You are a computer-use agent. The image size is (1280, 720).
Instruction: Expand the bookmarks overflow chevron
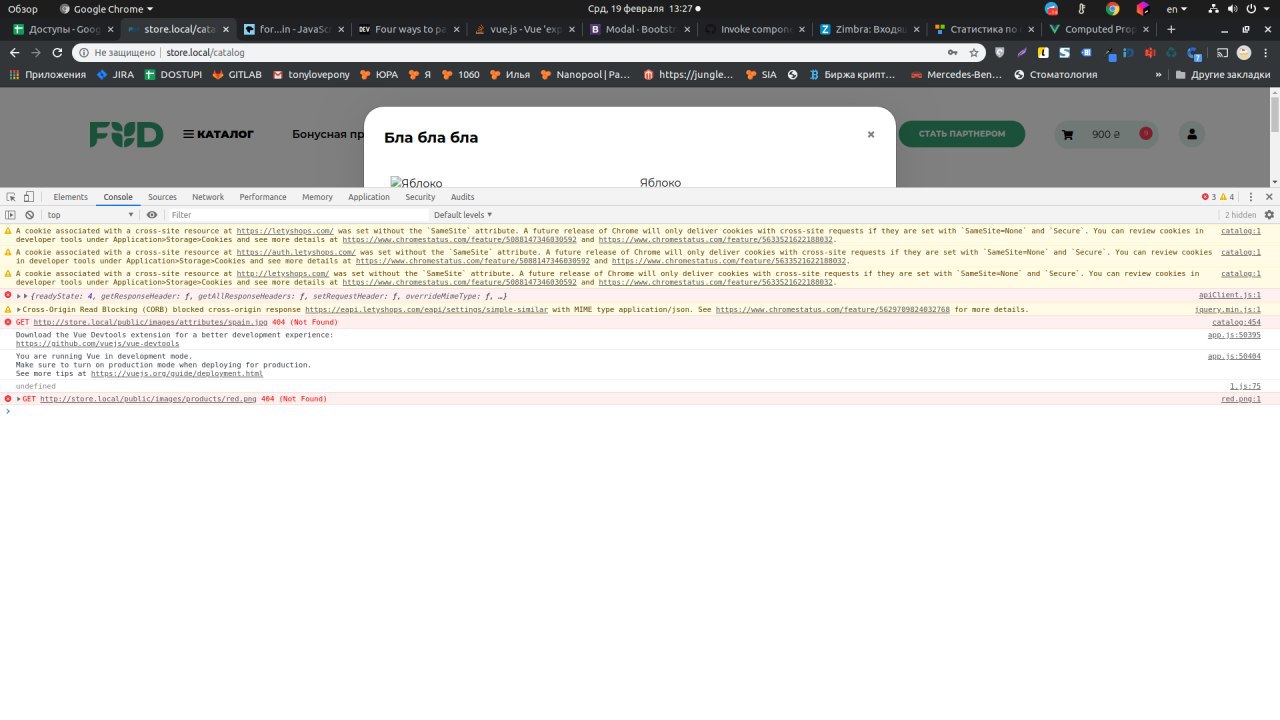[1158, 74]
